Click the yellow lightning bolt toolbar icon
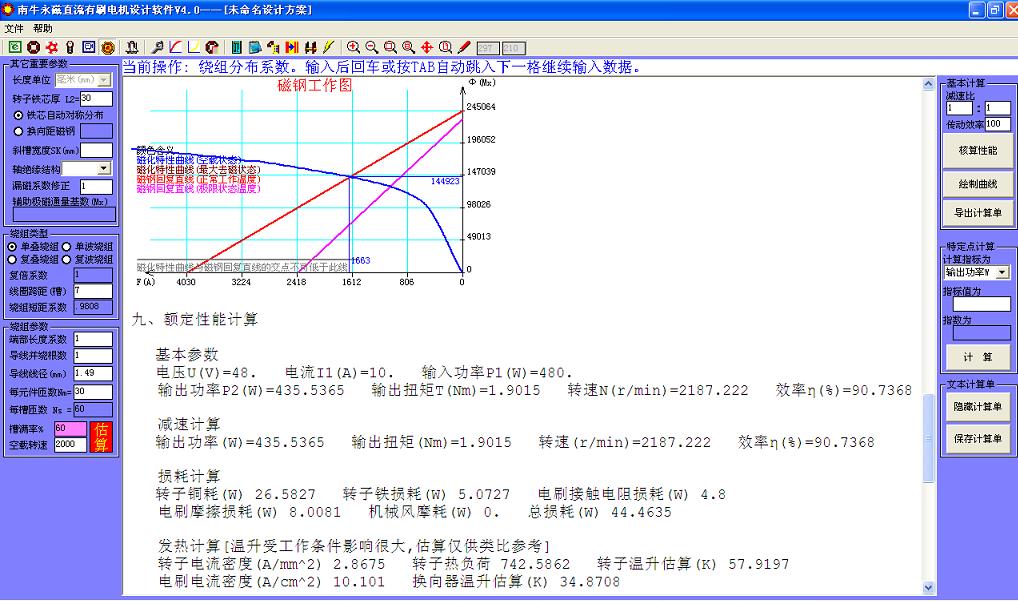This screenshot has height=601, width=1018. (328, 47)
